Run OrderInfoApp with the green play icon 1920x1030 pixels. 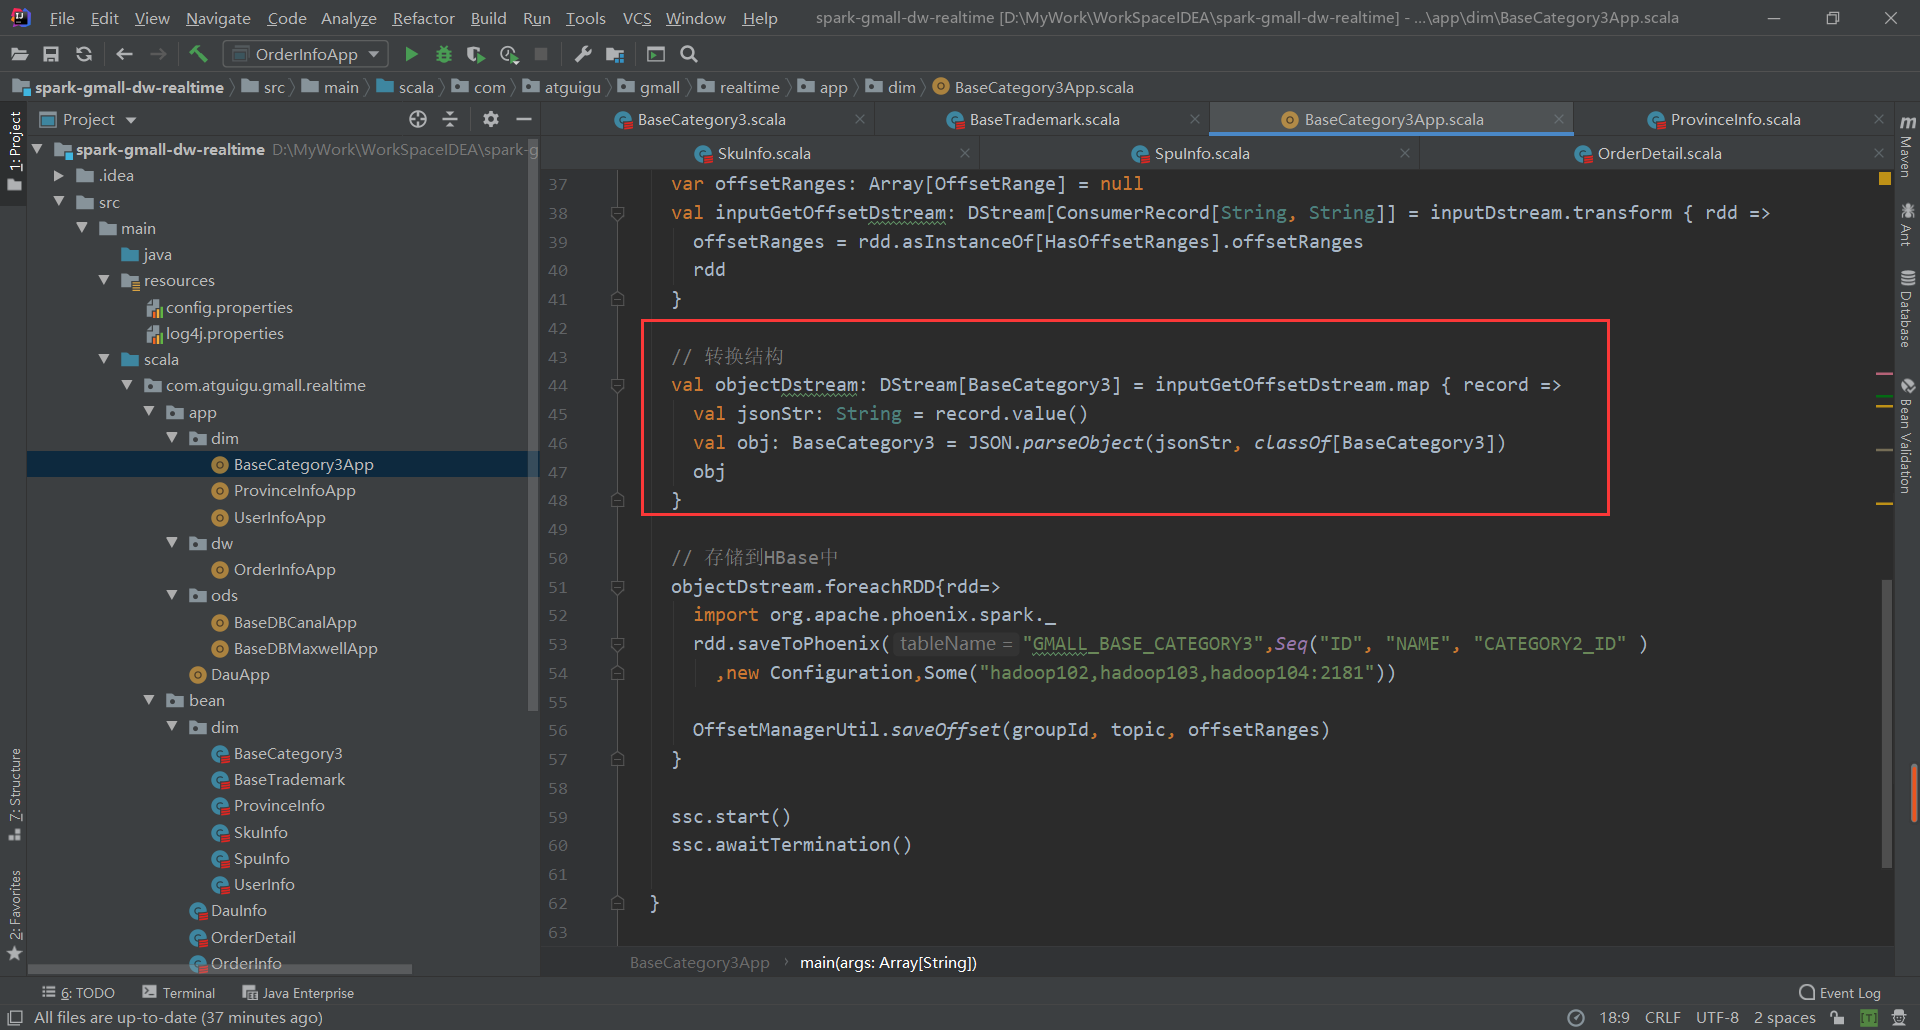(411, 54)
